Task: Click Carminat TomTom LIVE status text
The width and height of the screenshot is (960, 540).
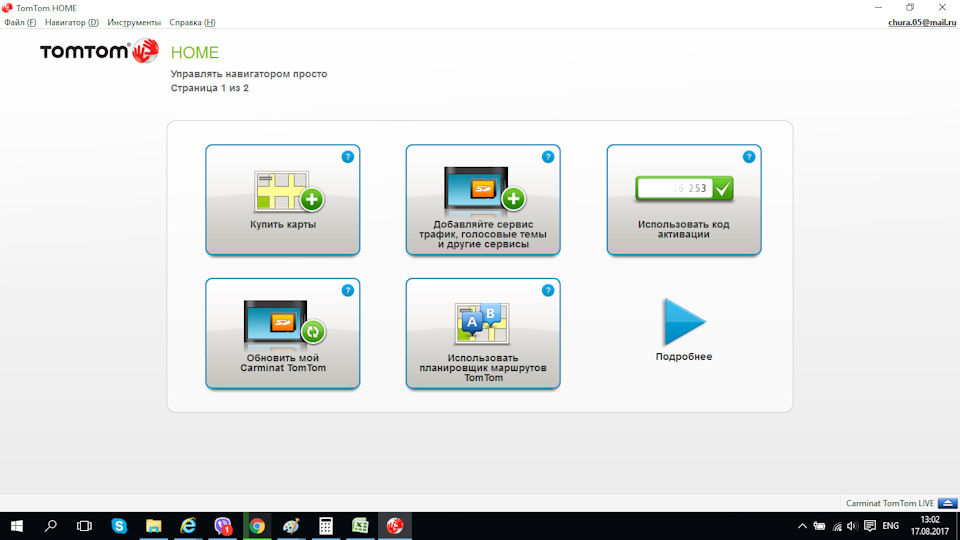Action: tap(890, 503)
